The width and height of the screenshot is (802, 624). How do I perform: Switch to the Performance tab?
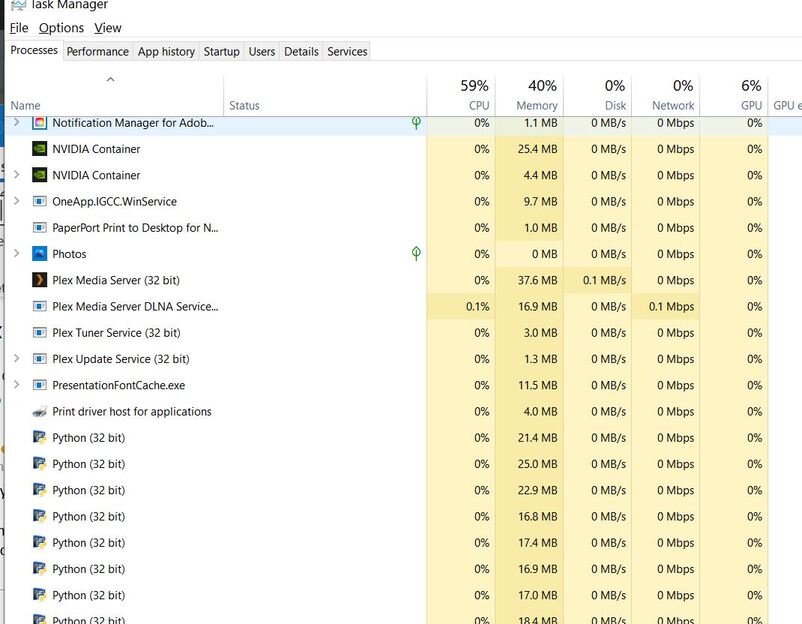click(x=98, y=52)
